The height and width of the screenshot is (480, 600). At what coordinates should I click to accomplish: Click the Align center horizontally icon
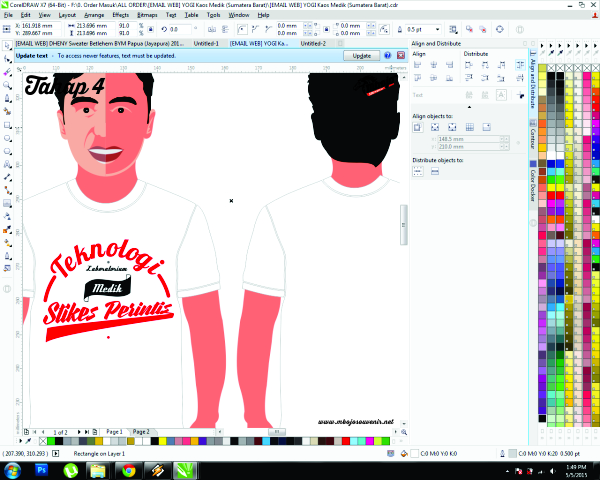[434, 65]
